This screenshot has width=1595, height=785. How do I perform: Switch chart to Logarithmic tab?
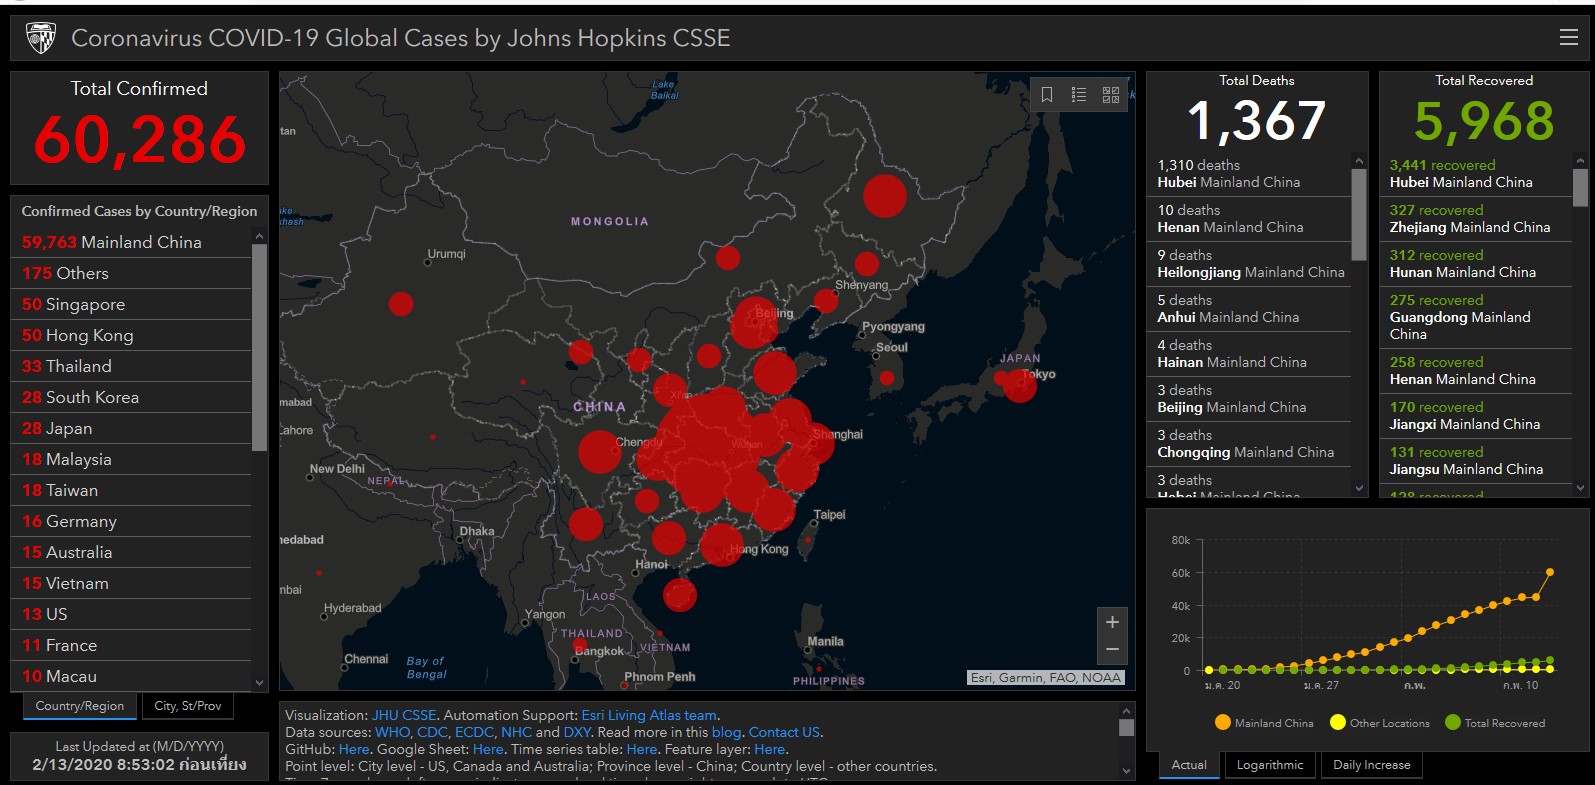1270,765
